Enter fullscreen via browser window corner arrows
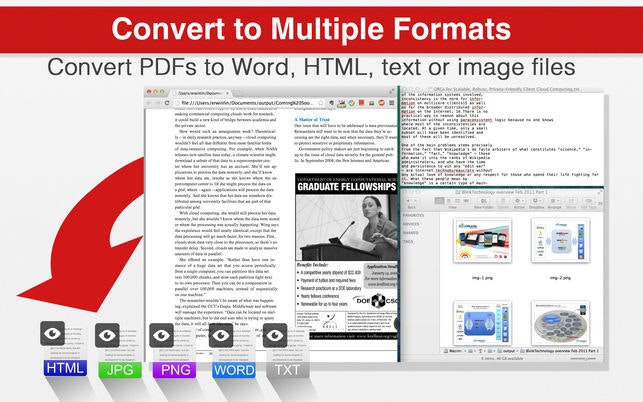643x402 pixels. pos(392,91)
